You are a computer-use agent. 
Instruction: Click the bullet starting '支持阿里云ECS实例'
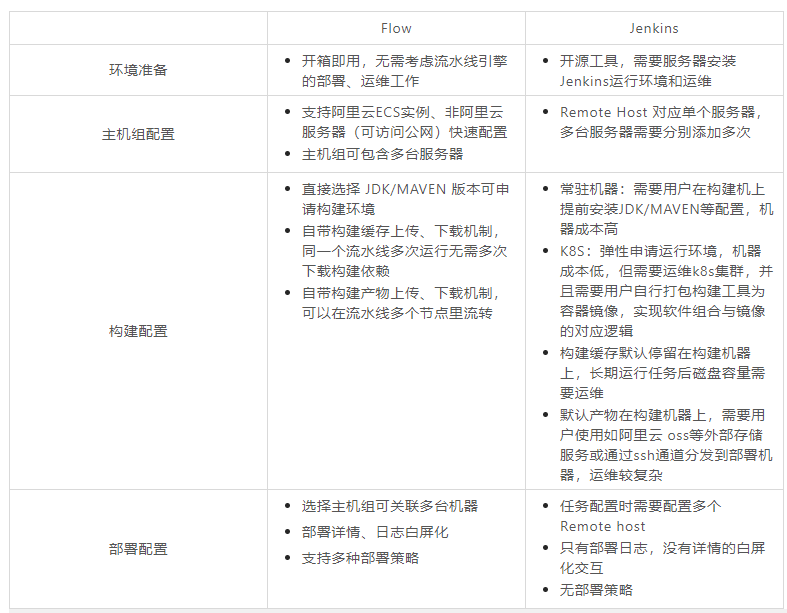pos(405,122)
